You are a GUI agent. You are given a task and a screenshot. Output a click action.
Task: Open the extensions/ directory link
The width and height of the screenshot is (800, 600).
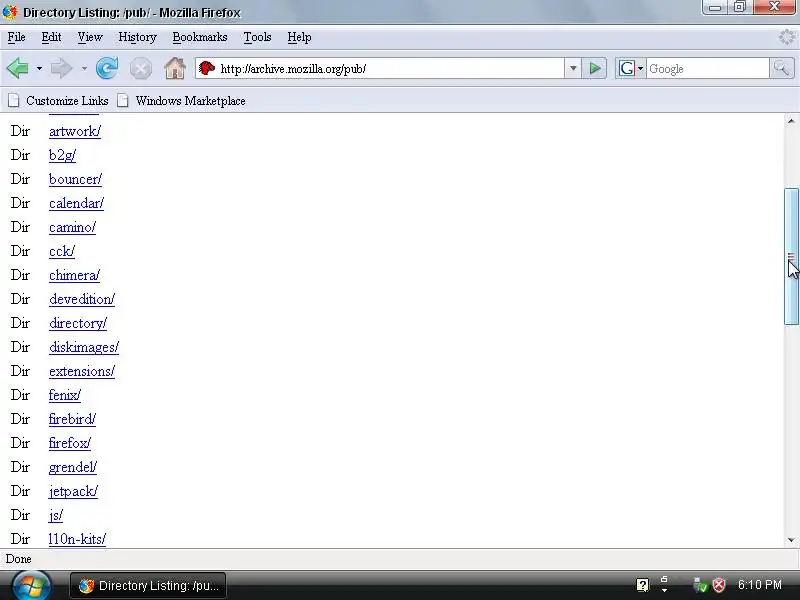click(82, 371)
